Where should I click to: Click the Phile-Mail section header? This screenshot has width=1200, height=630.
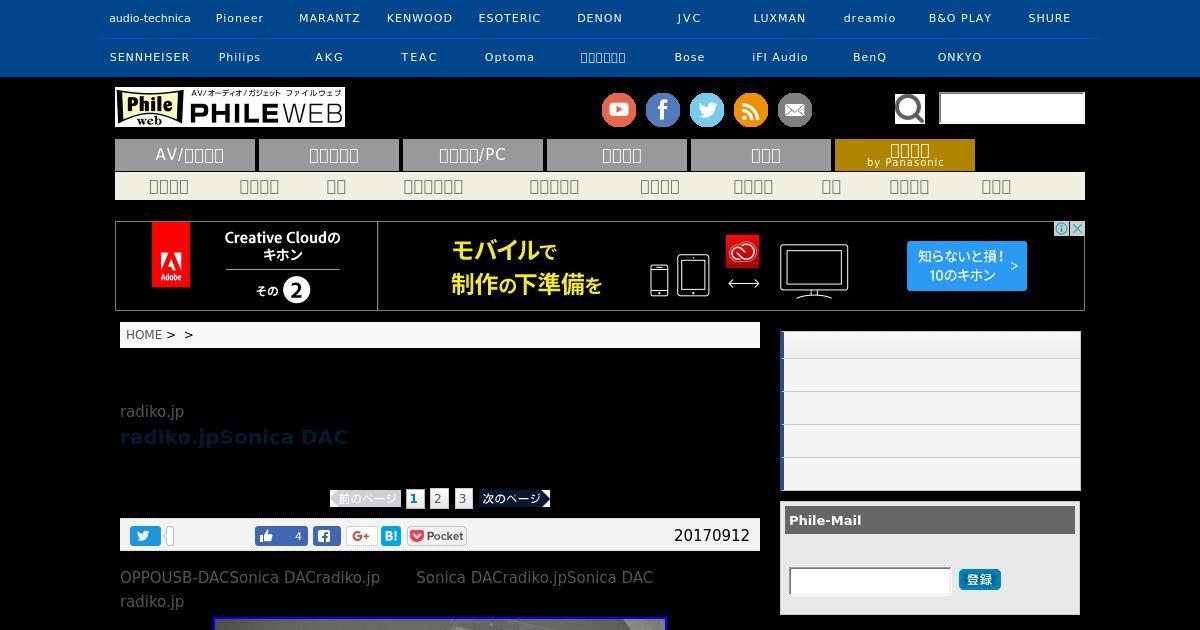click(930, 520)
